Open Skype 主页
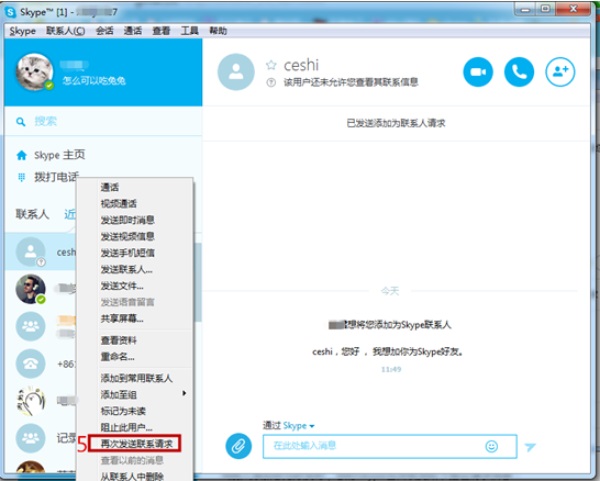 pyautogui.click(x=59, y=155)
